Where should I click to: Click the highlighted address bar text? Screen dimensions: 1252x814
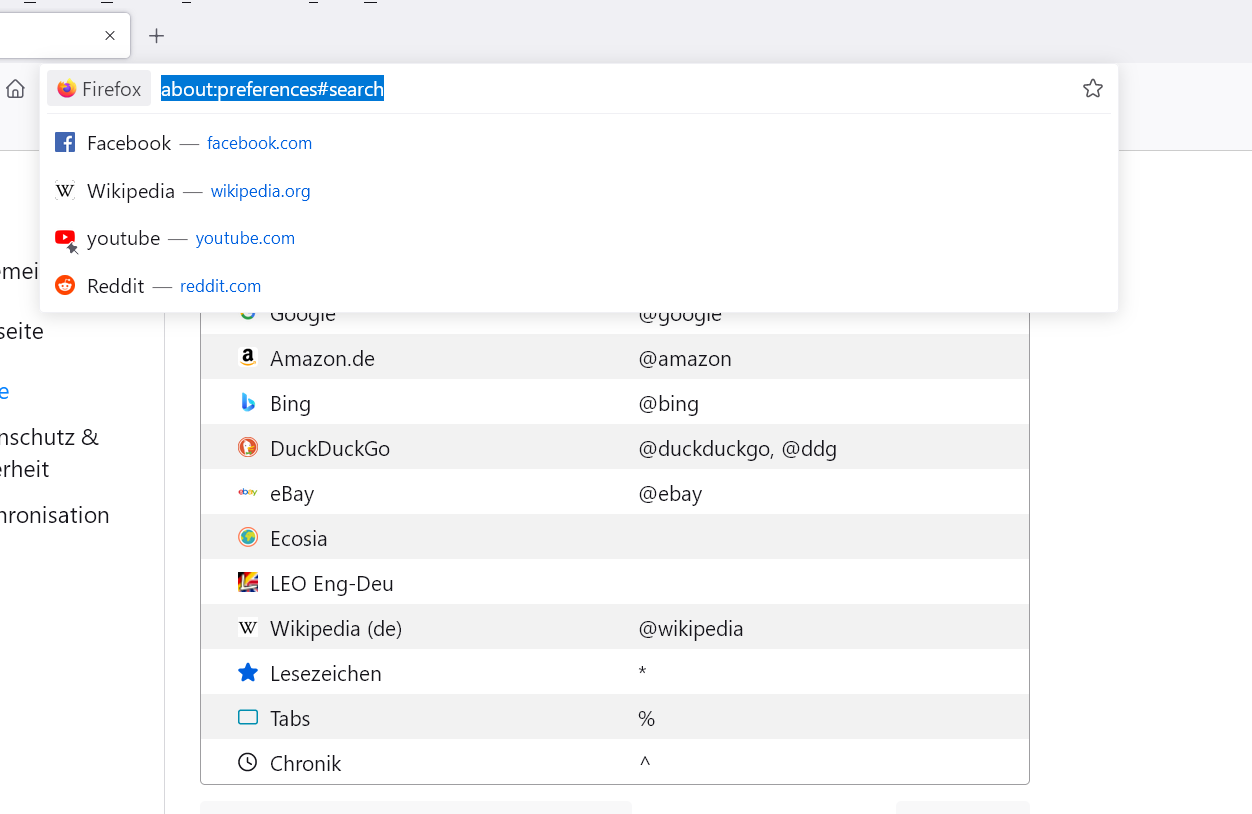click(x=272, y=89)
